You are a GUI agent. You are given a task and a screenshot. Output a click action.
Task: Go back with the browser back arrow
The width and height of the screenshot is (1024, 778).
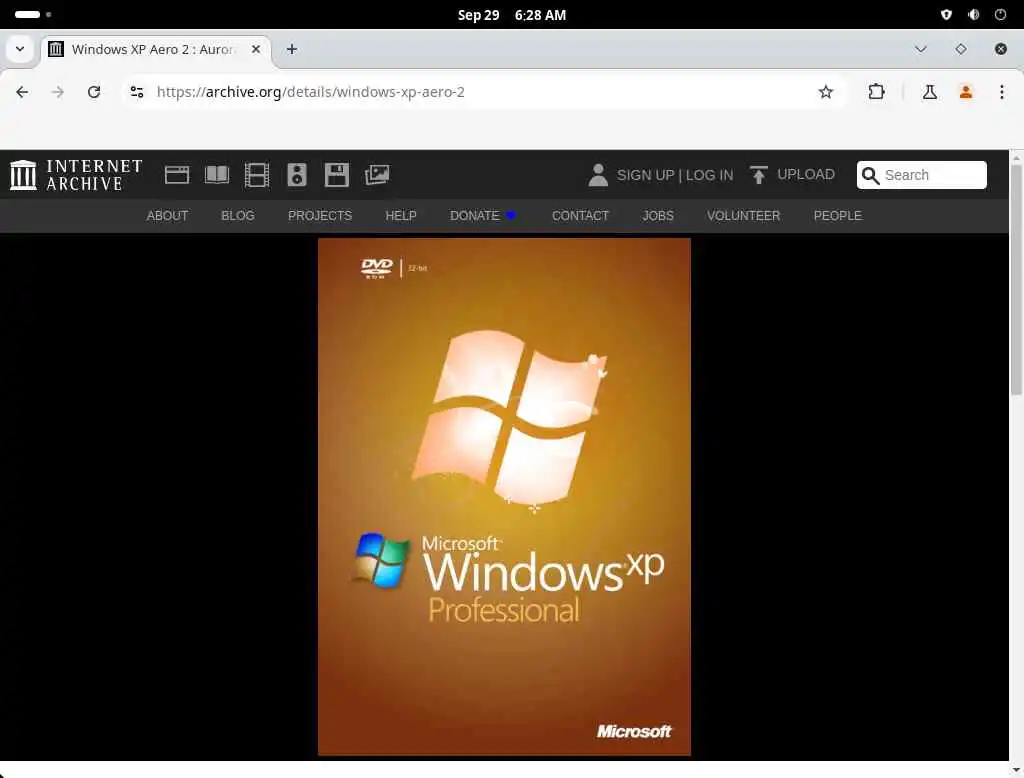[22, 92]
